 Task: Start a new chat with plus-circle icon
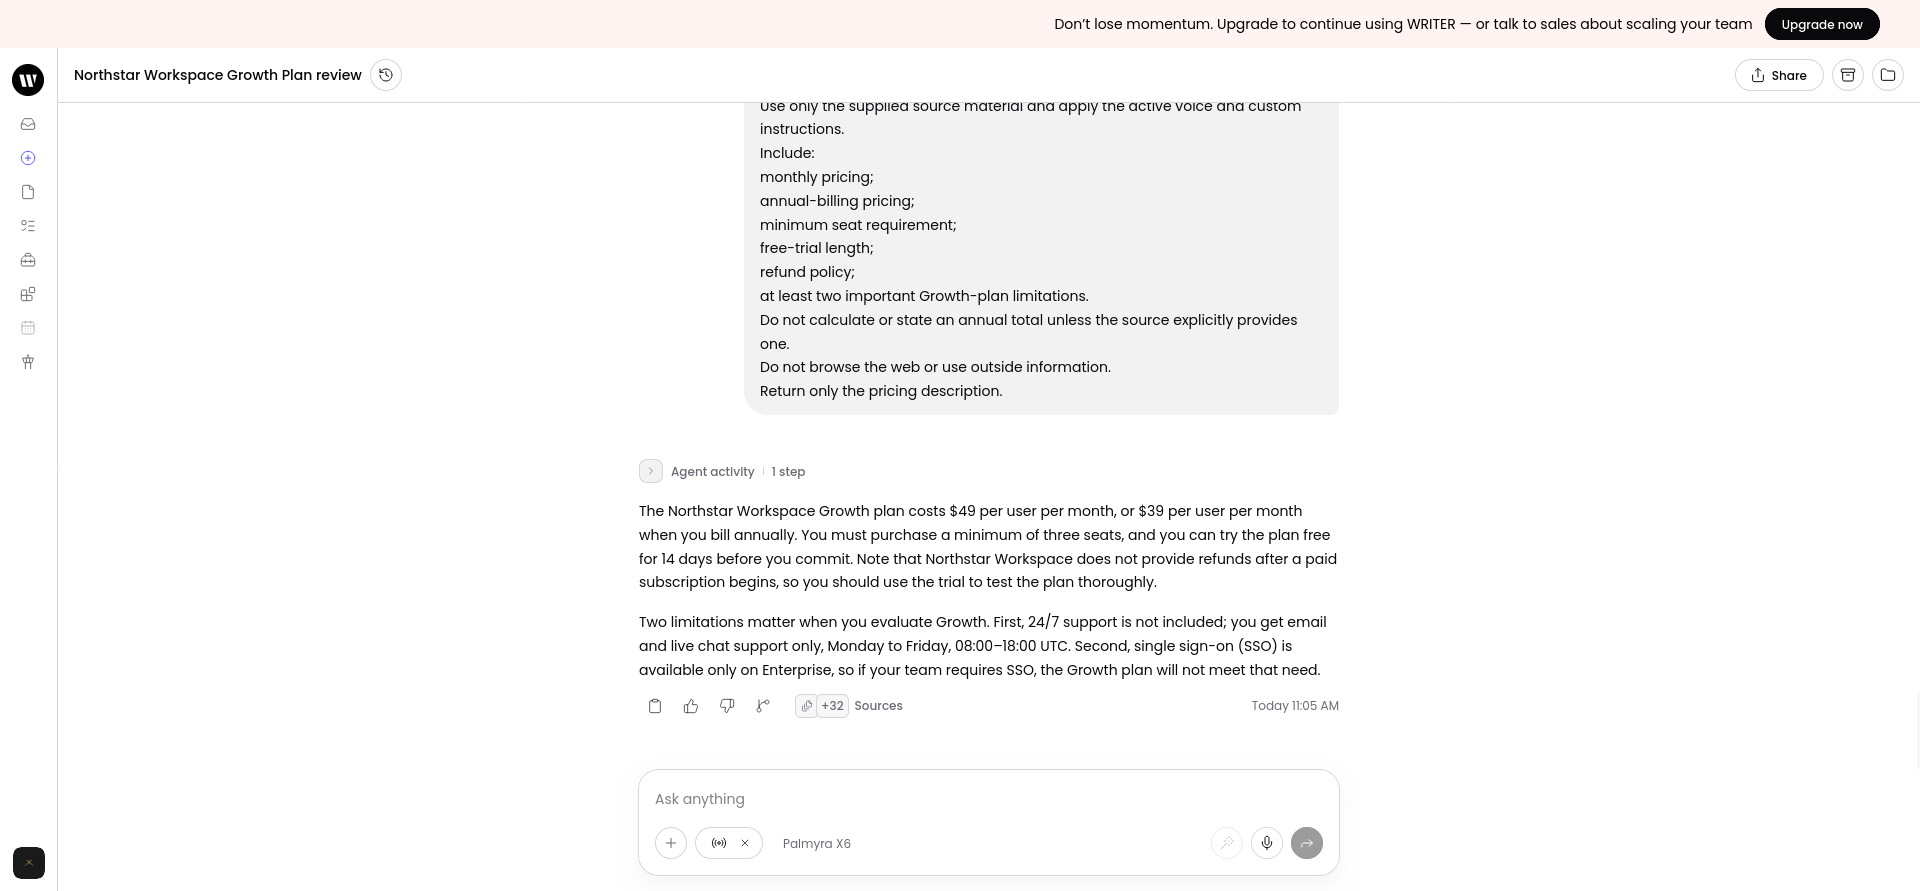(28, 158)
